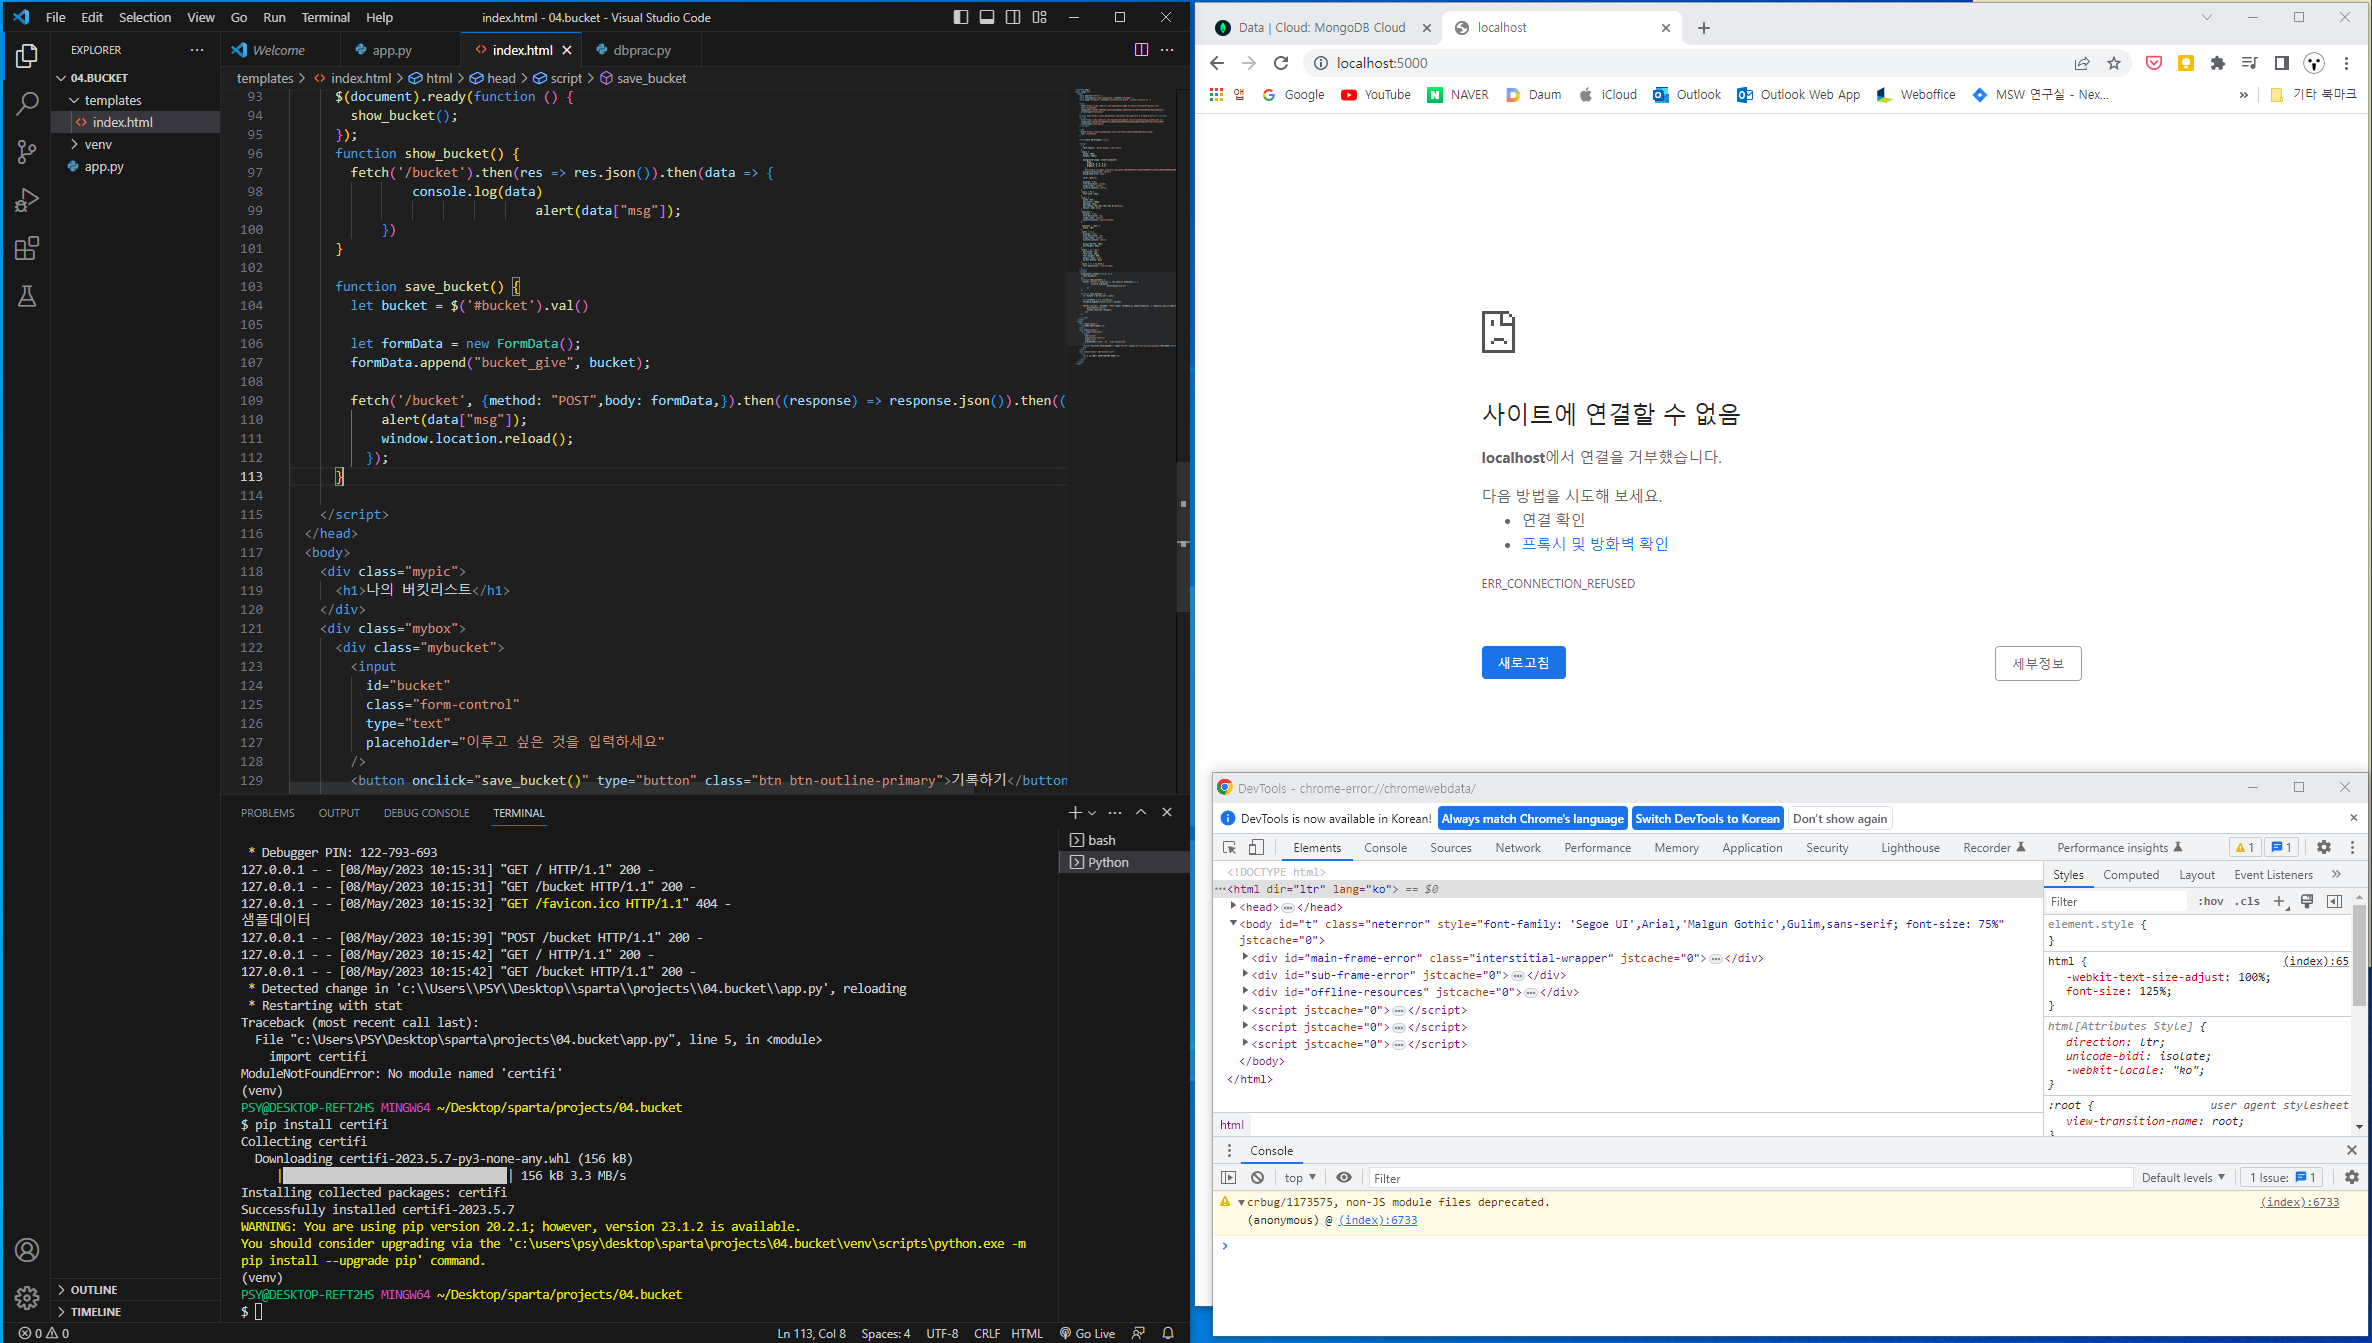Open a new Chrome tab

[1704, 28]
